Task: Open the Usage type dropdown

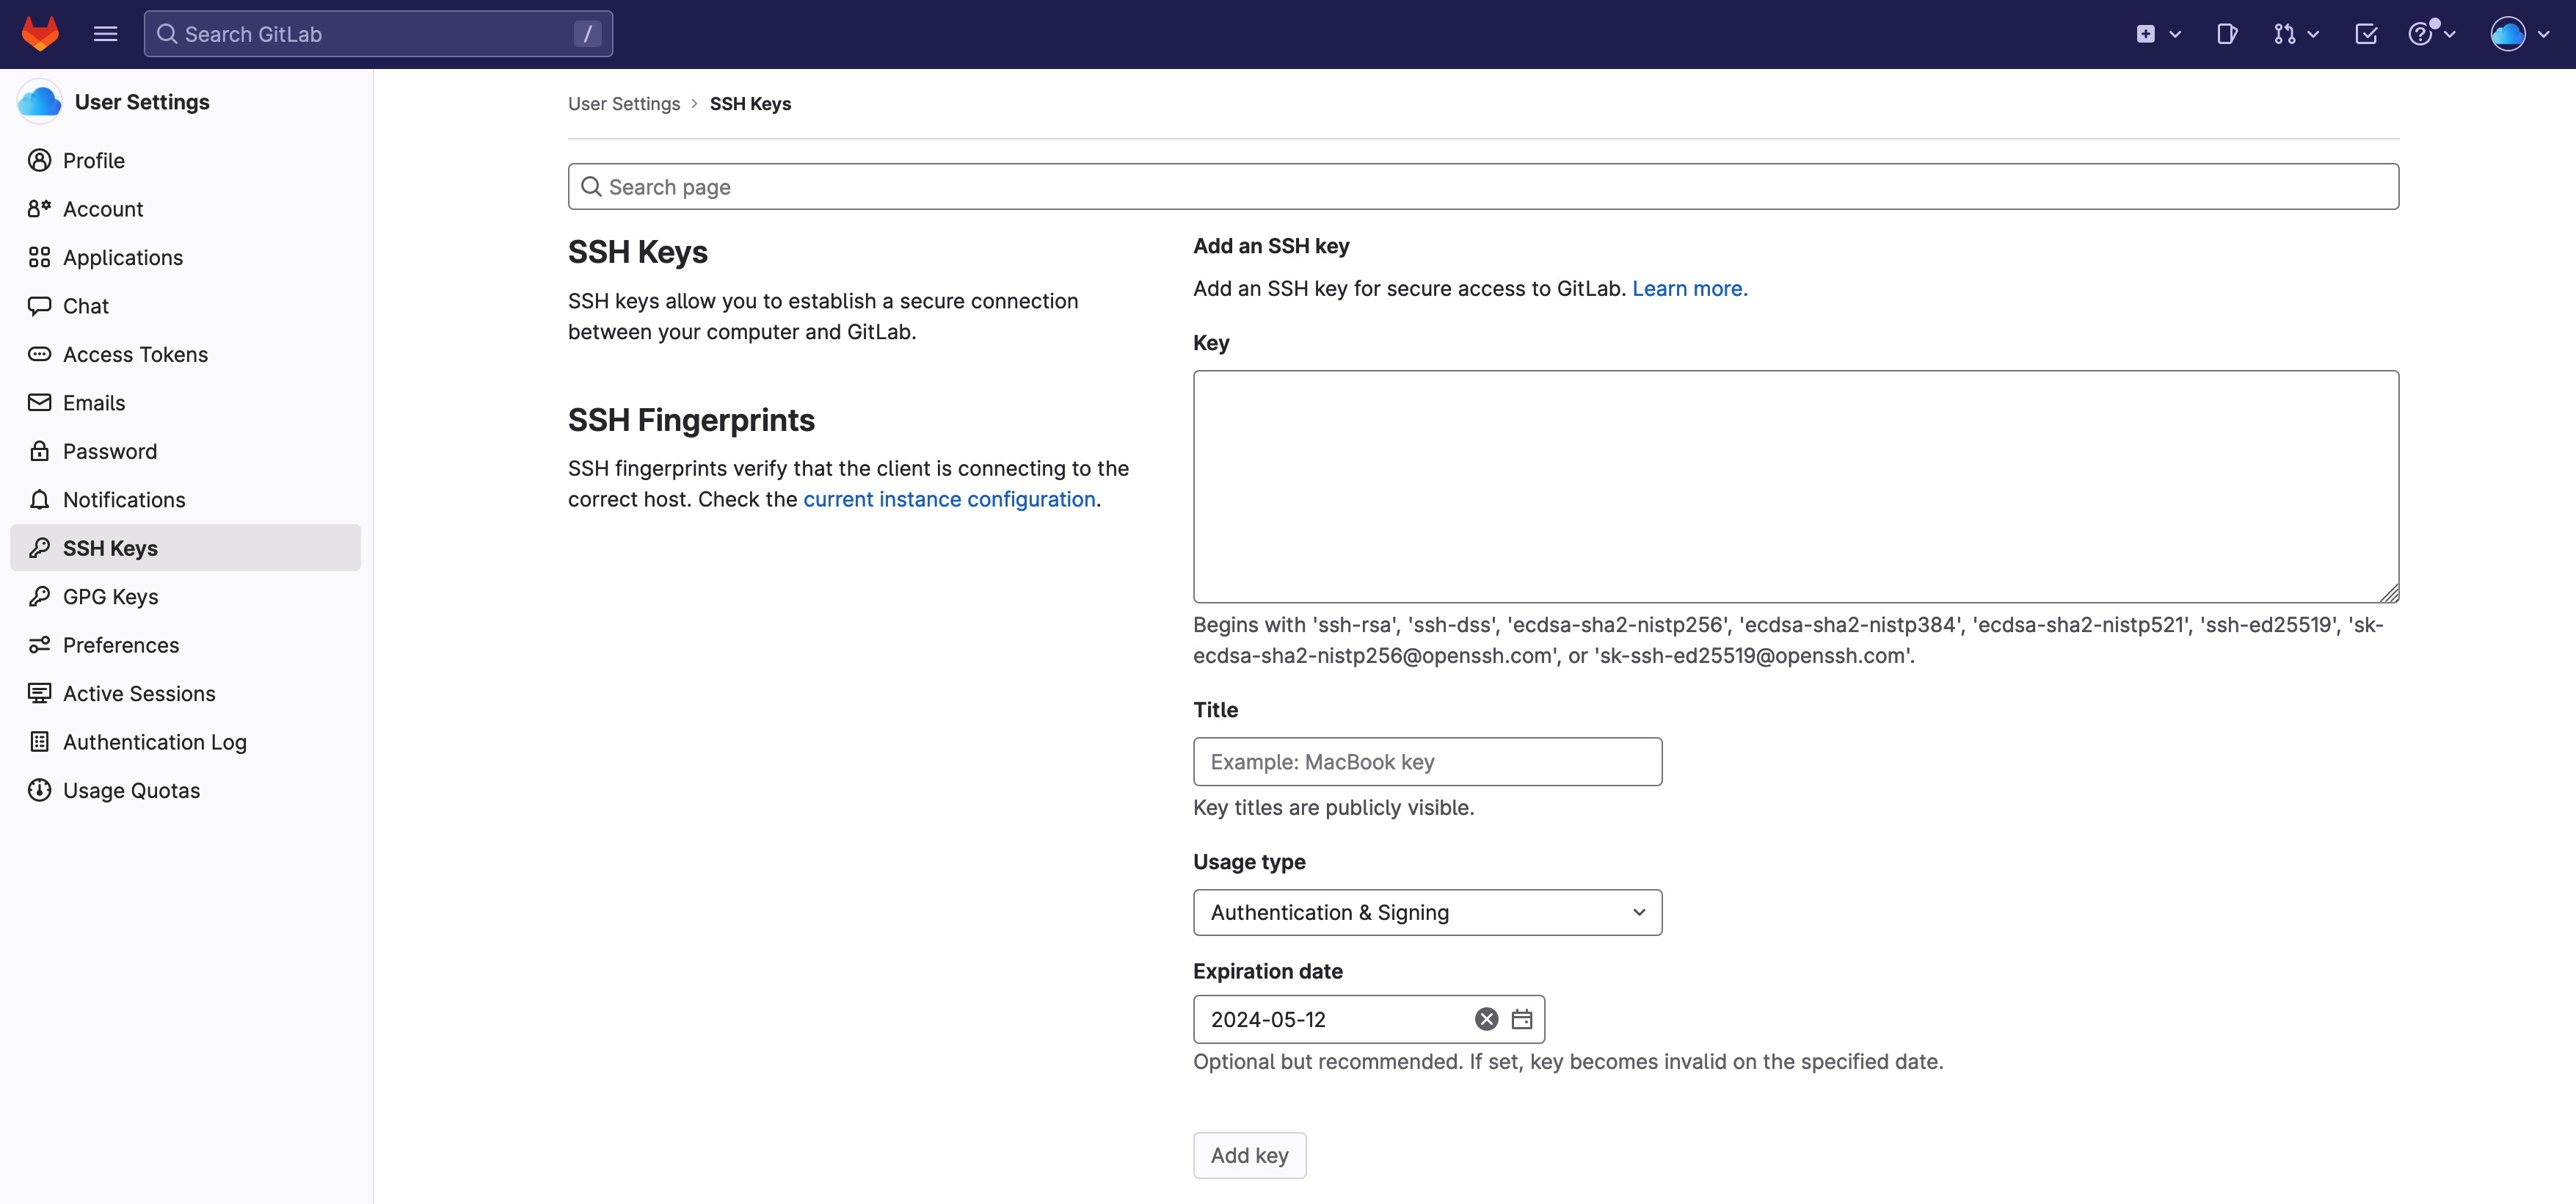Action: pyautogui.click(x=1426, y=912)
